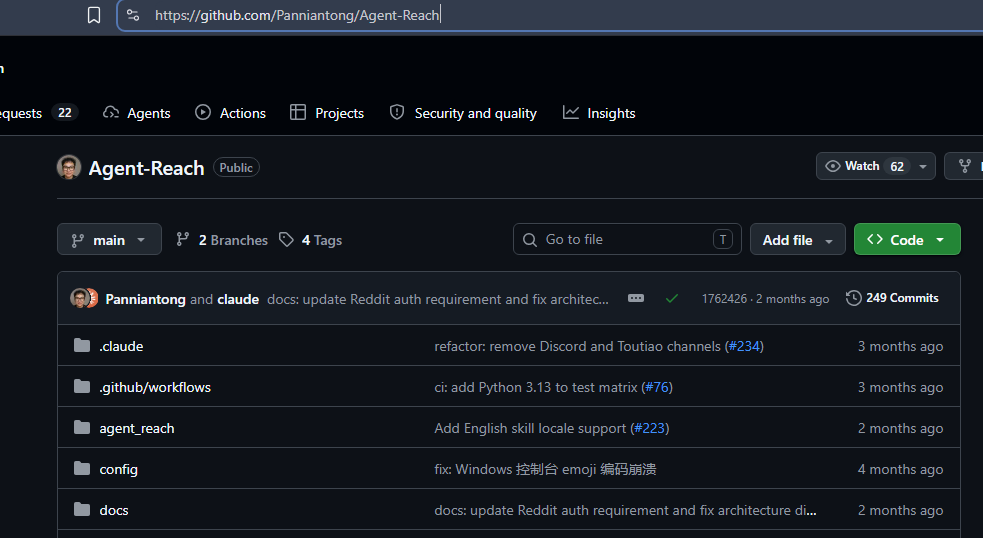Open the Agents tab
This screenshot has width=983, height=538.
[x=137, y=113]
